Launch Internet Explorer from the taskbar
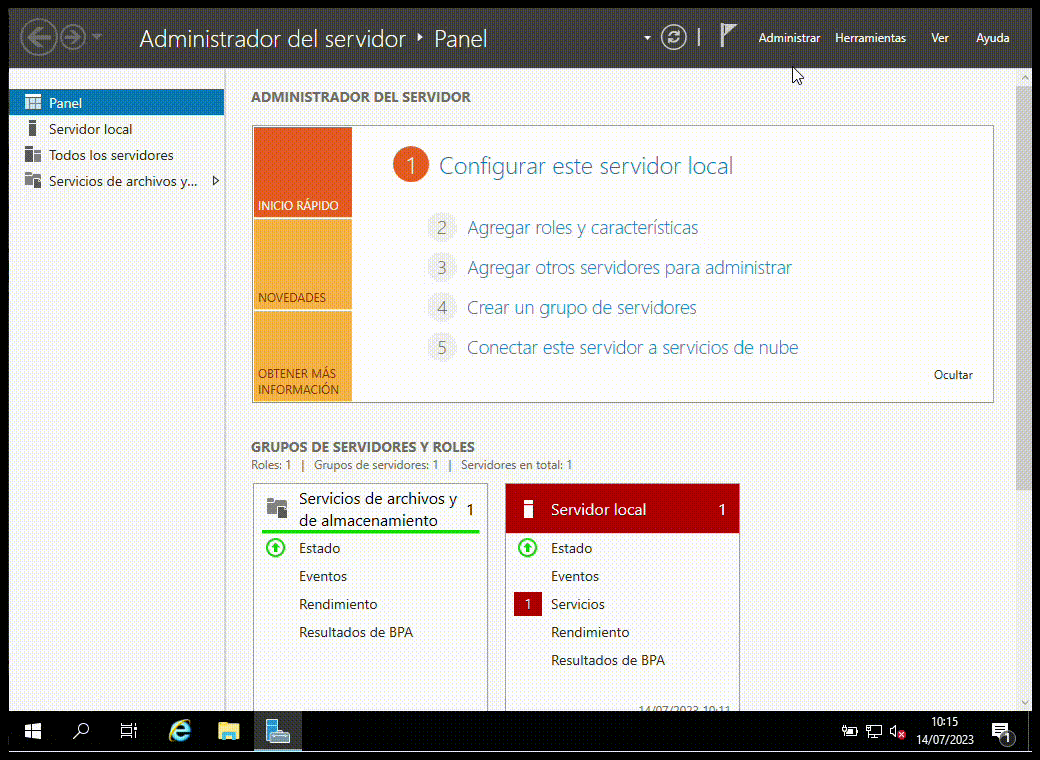The image size is (1040, 760). [x=180, y=731]
